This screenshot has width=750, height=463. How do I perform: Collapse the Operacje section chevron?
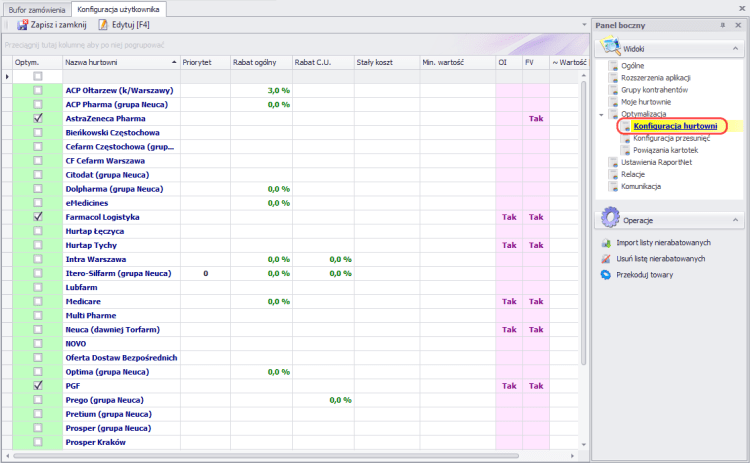tap(734, 219)
